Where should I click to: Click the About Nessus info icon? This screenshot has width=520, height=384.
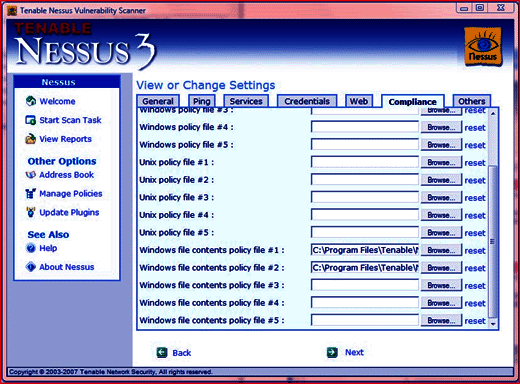(x=31, y=267)
